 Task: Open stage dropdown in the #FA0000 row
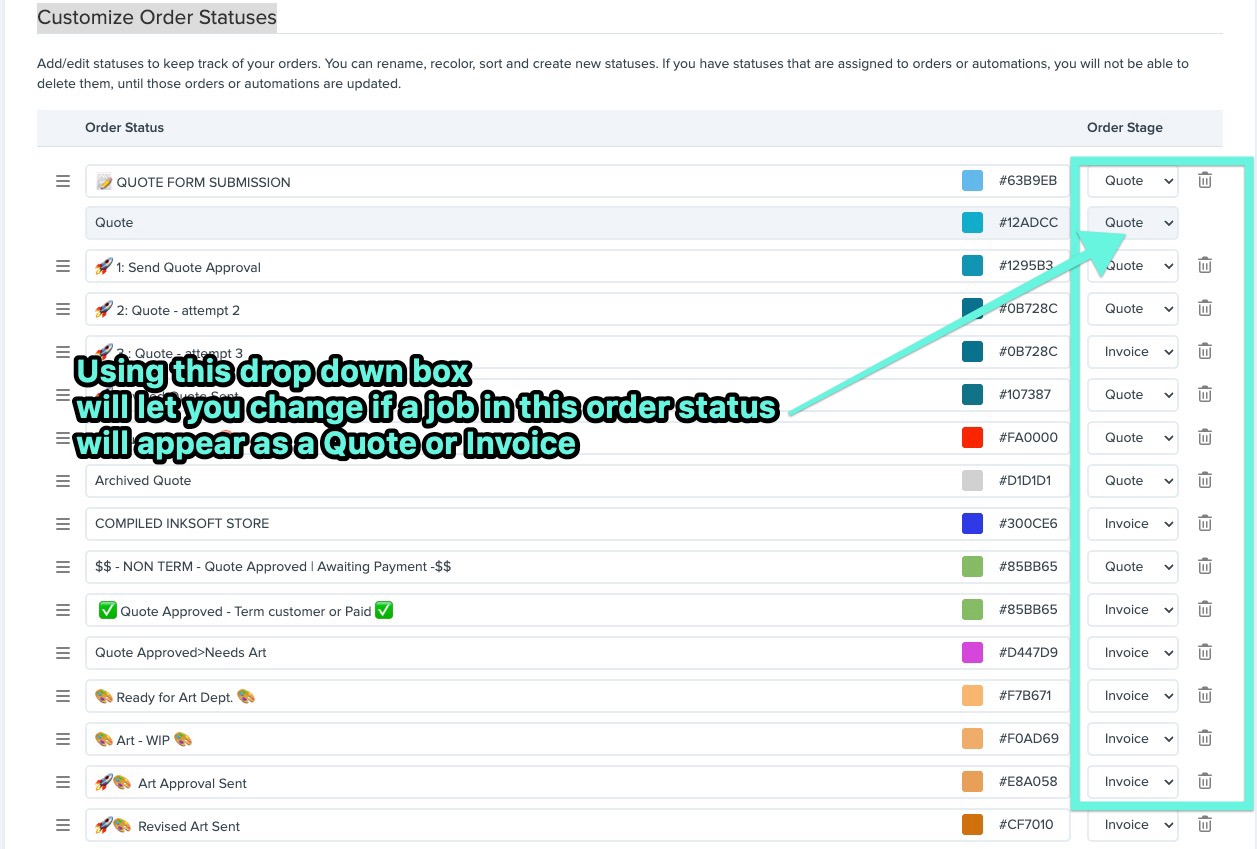(x=1133, y=437)
